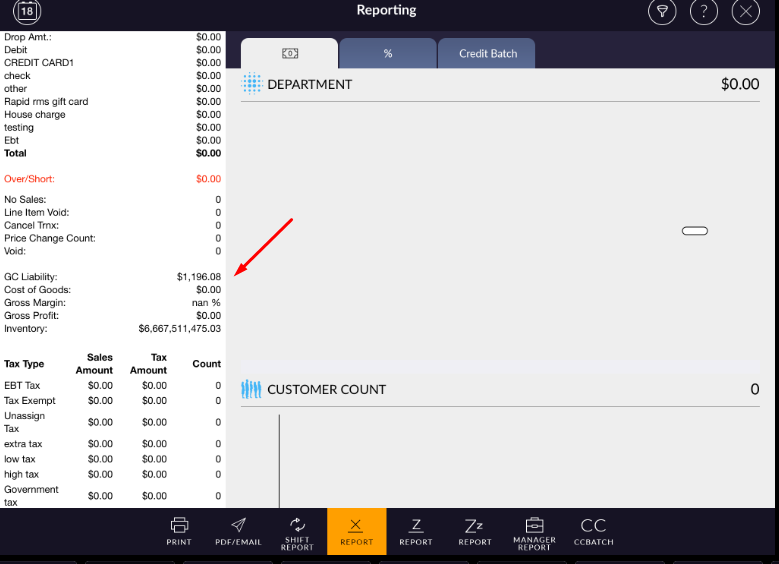Image resolution: width=779 pixels, height=564 pixels.
Task: Open the CC Batch report
Action: 593,531
